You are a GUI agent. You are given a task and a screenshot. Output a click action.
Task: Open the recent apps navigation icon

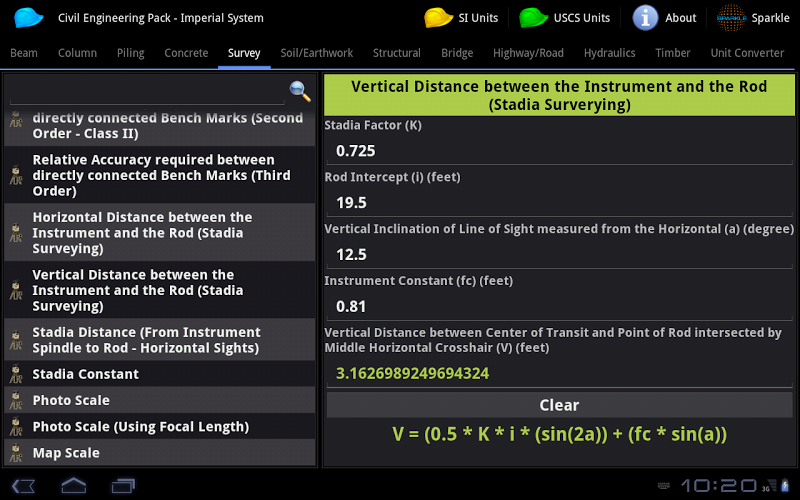pyautogui.click(x=123, y=485)
